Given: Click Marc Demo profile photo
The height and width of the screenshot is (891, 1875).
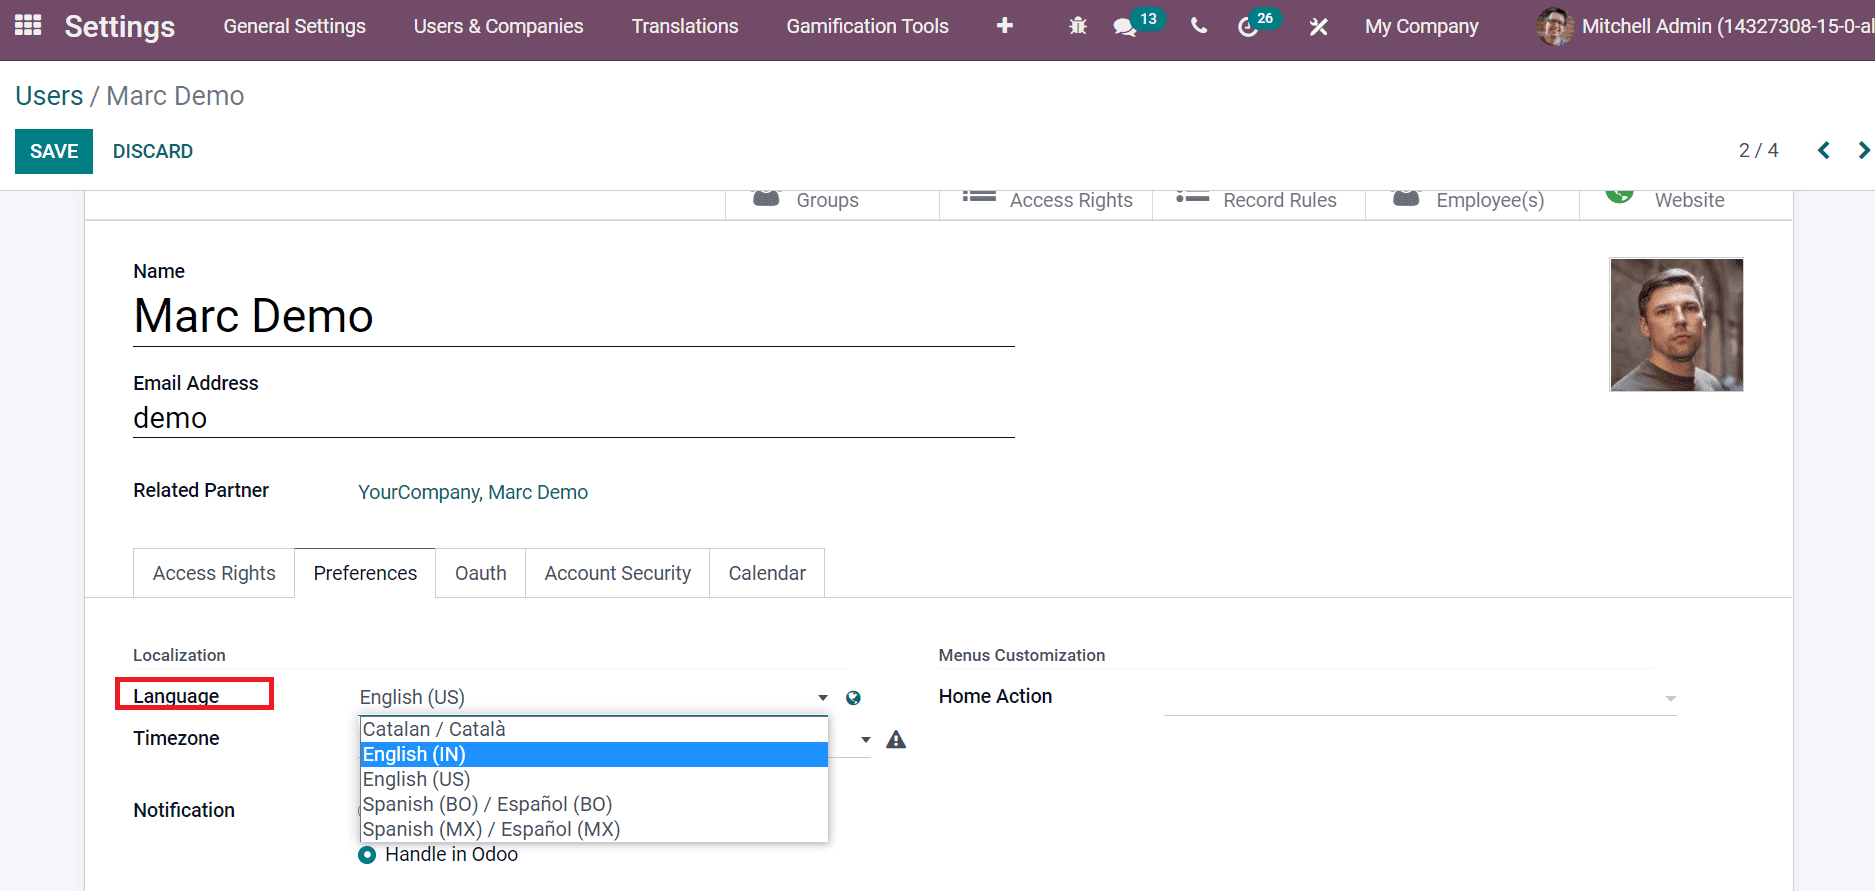Looking at the screenshot, I should [1676, 325].
